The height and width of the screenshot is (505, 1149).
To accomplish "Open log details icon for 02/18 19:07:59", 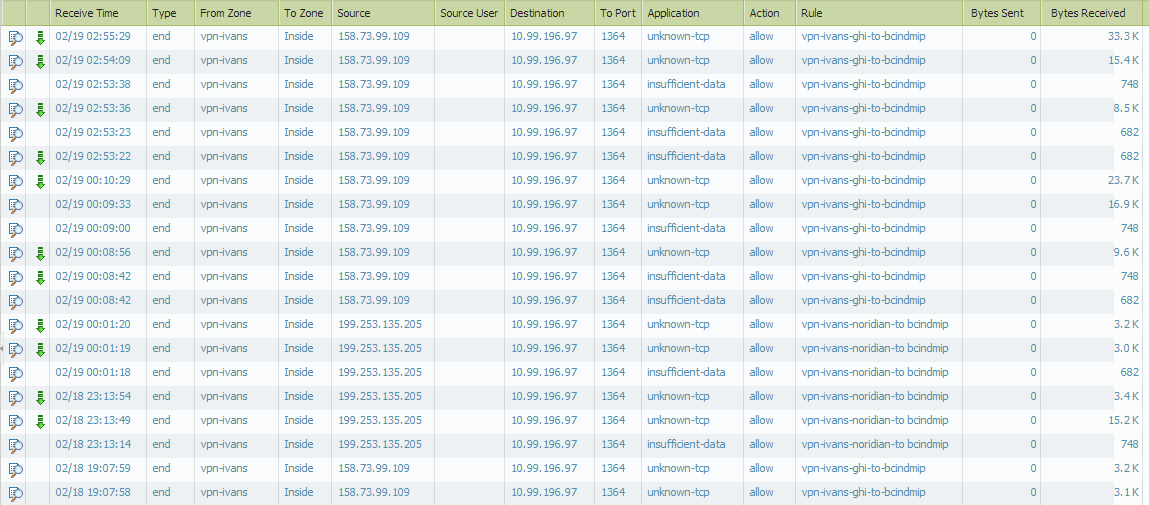I will [x=16, y=469].
